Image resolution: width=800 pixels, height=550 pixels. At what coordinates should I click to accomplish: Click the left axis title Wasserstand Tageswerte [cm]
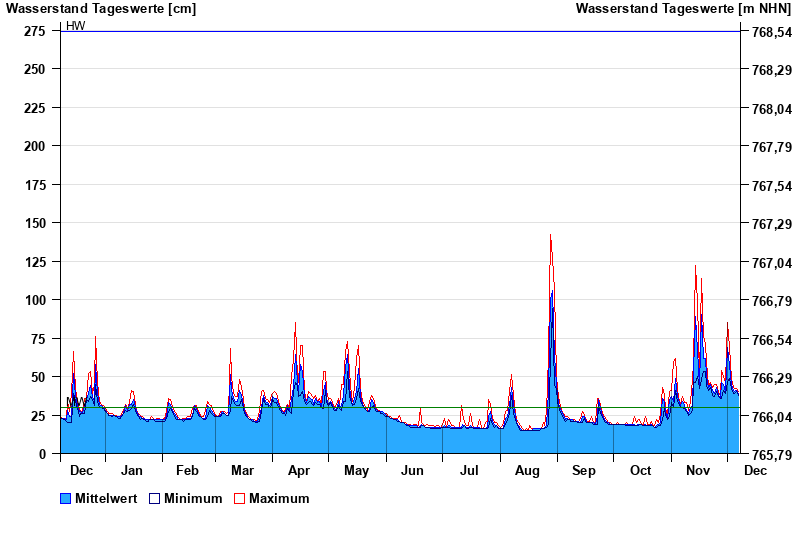101,9
